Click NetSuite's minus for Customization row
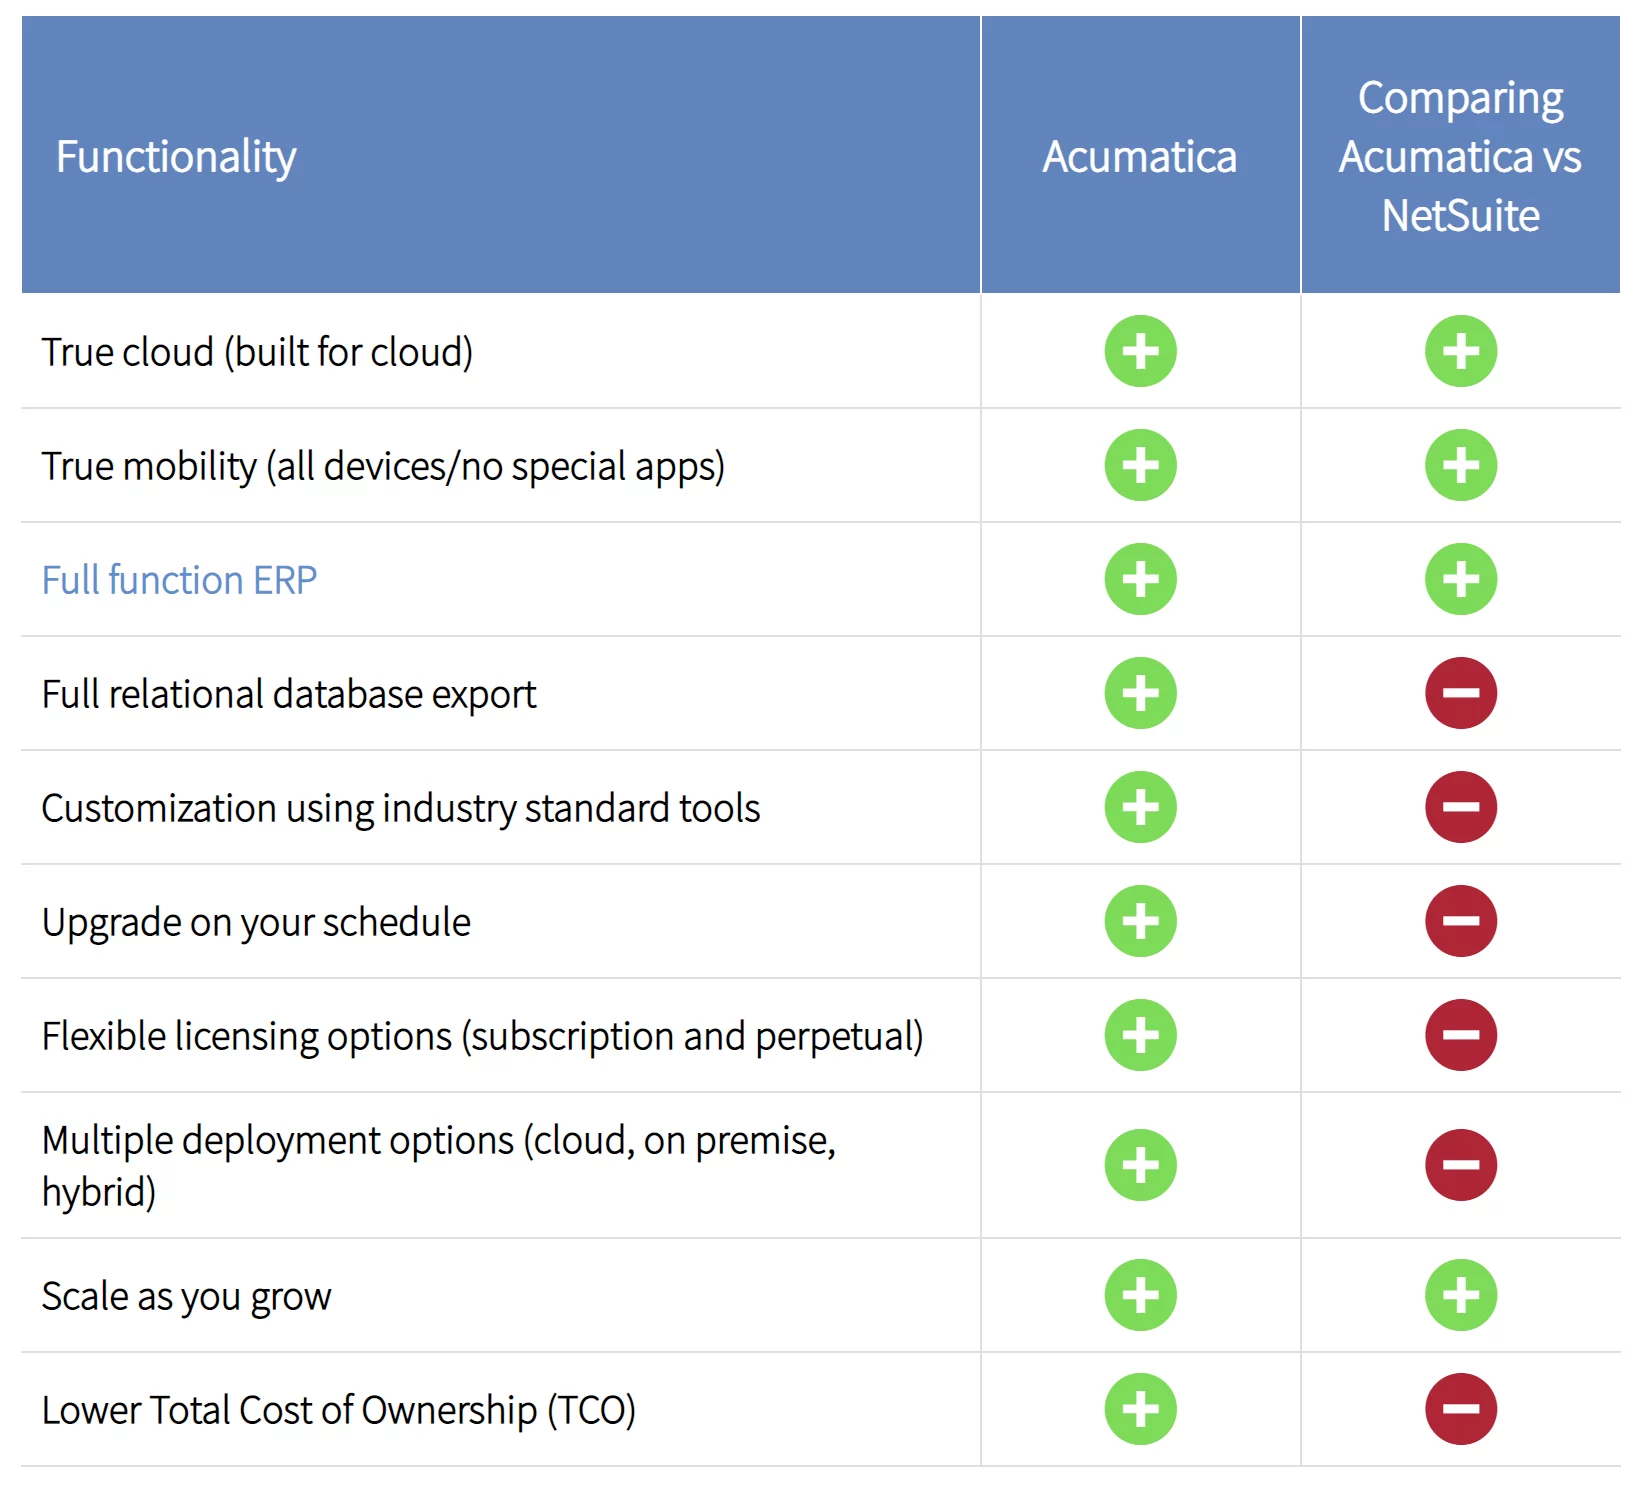 (1460, 807)
